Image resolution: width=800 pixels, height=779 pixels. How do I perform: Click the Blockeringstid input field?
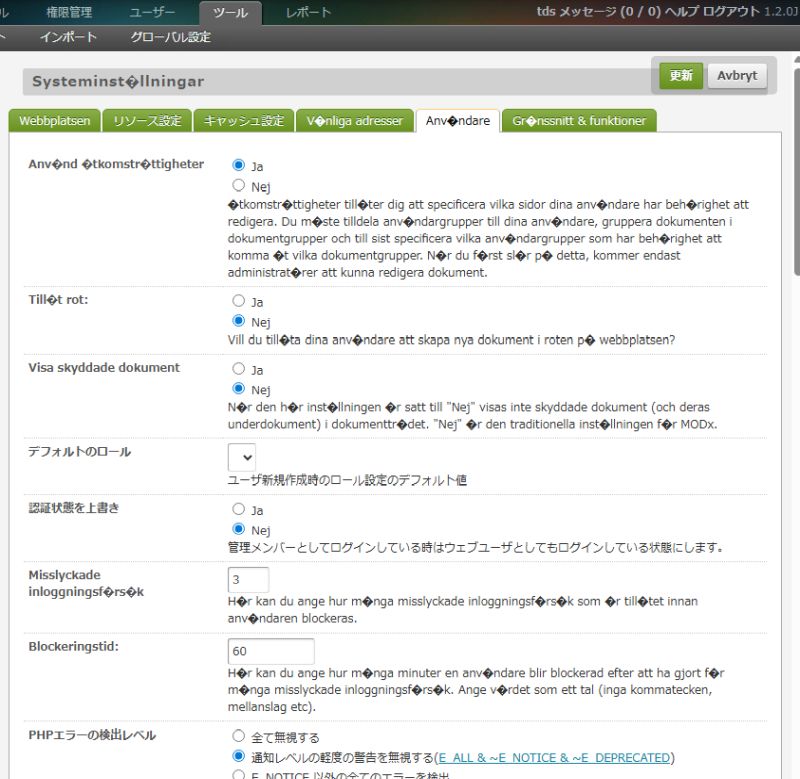[271, 651]
